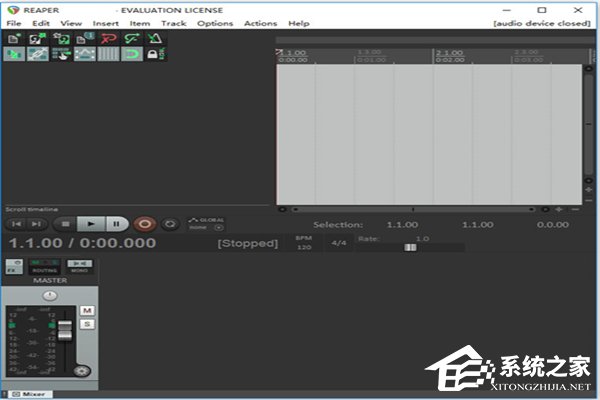Click the 4/4 time signature field
This screenshot has width=600, height=400.
[339, 243]
